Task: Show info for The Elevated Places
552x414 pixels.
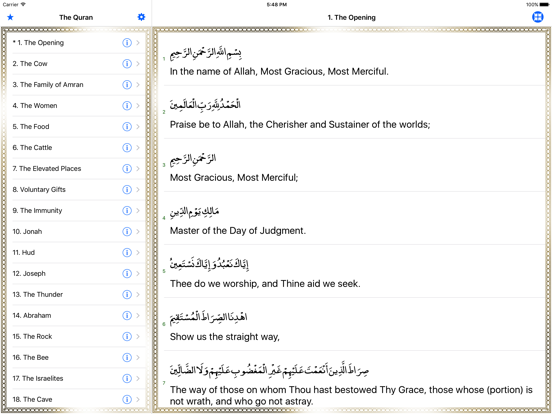Action: pos(127,169)
